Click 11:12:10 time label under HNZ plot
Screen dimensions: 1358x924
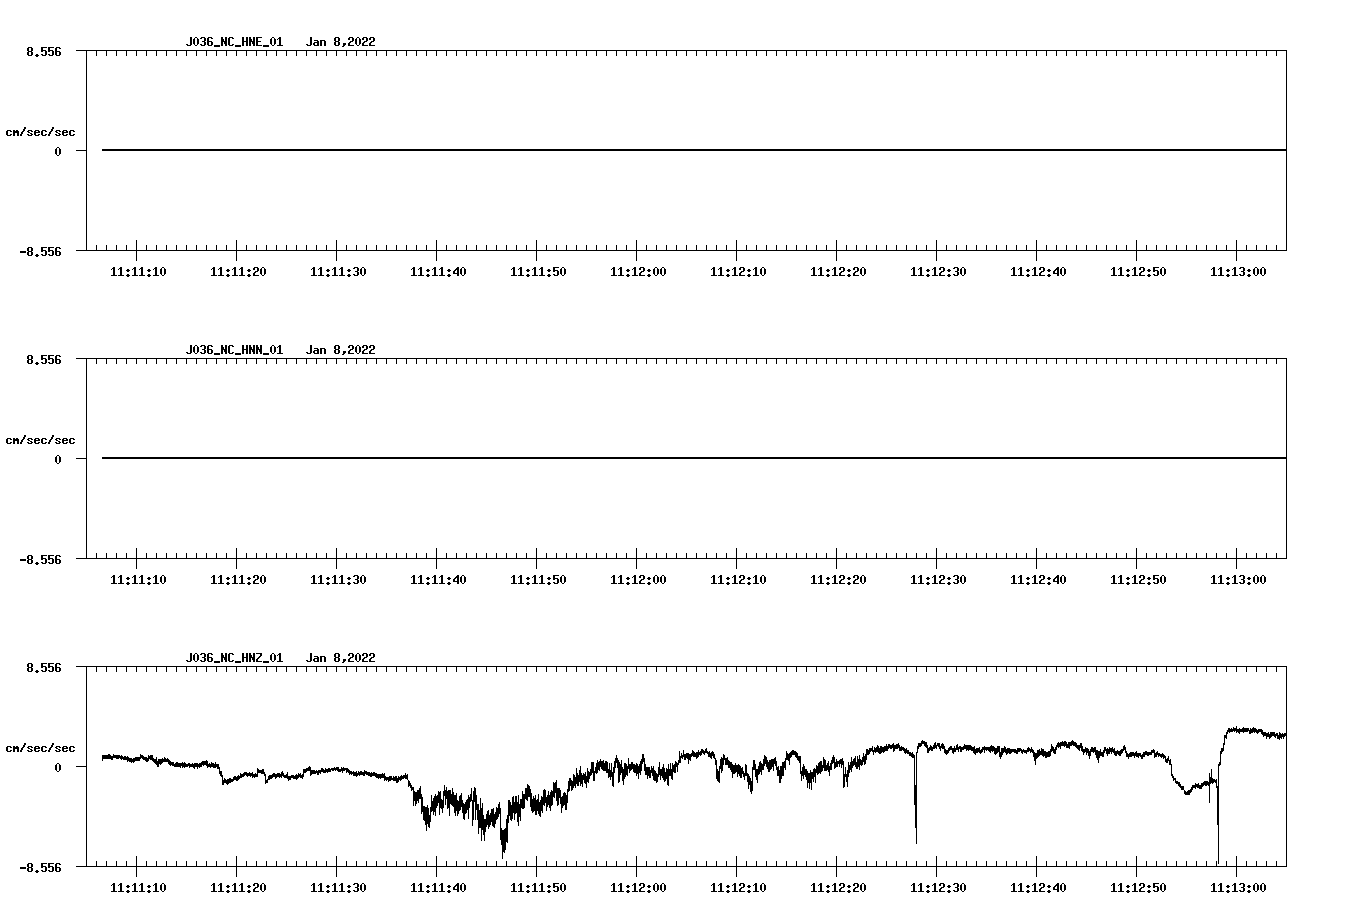[x=738, y=888]
